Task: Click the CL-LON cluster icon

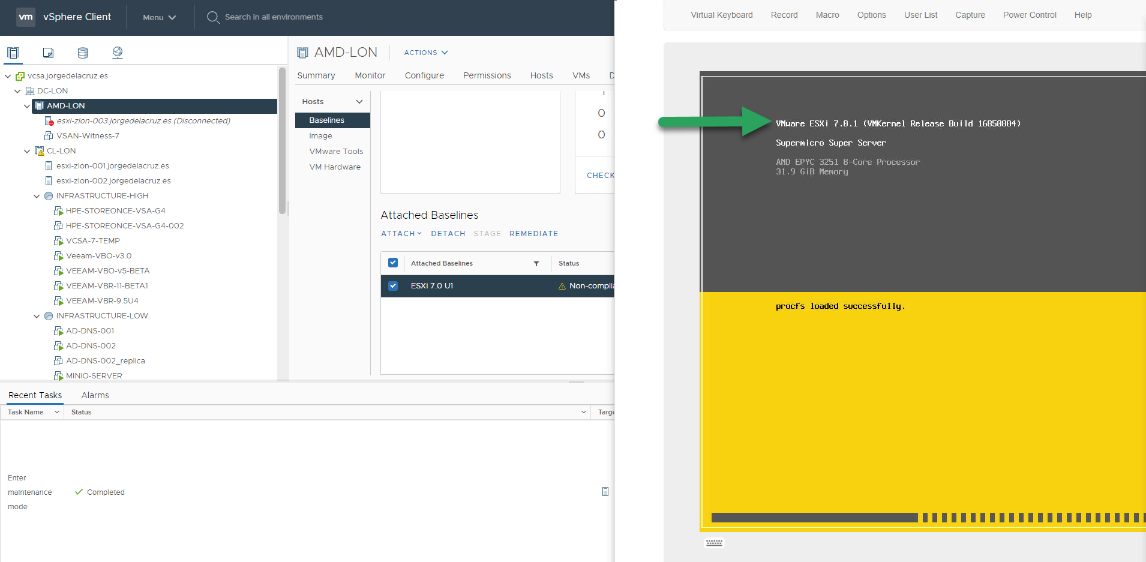Action: 39,151
